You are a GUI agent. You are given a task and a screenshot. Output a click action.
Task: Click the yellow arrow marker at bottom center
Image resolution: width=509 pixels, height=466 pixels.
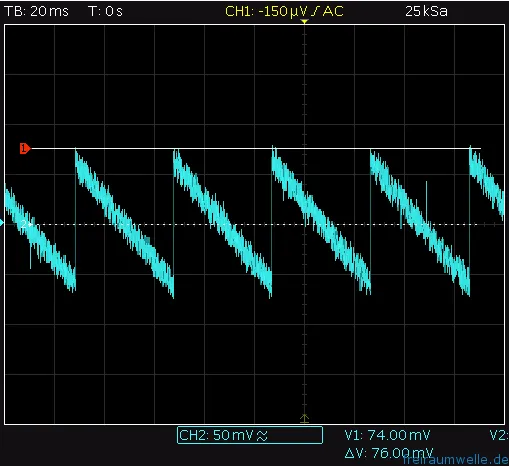(304, 418)
